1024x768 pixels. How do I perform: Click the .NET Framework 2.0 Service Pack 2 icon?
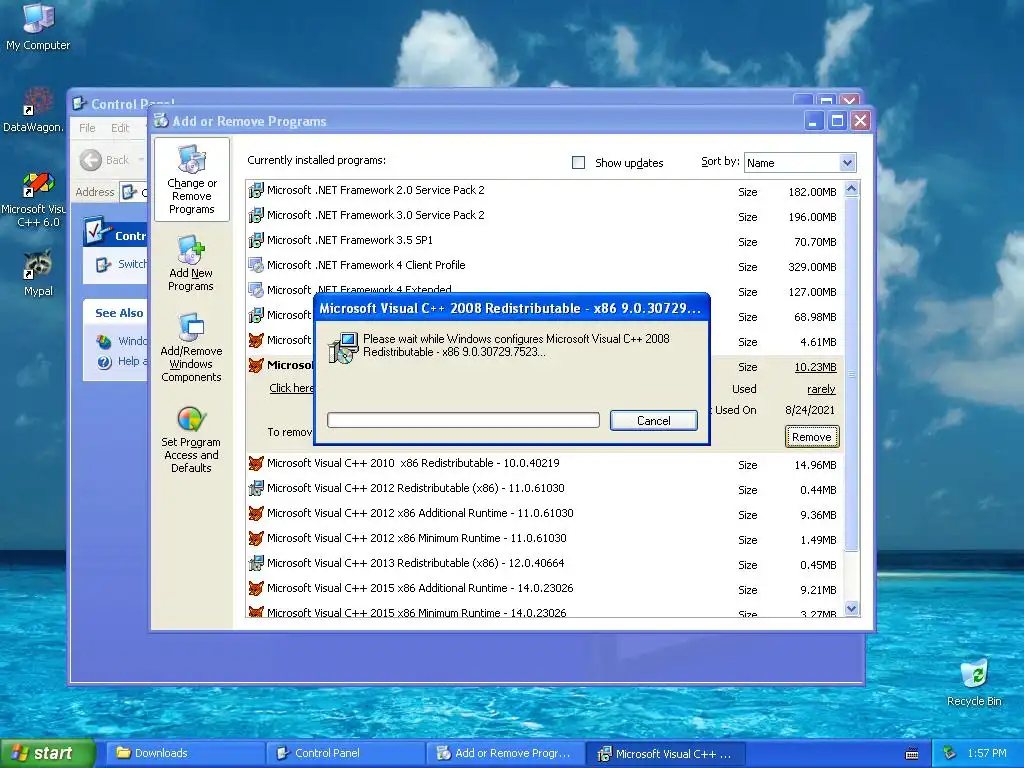pyautogui.click(x=256, y=191)
